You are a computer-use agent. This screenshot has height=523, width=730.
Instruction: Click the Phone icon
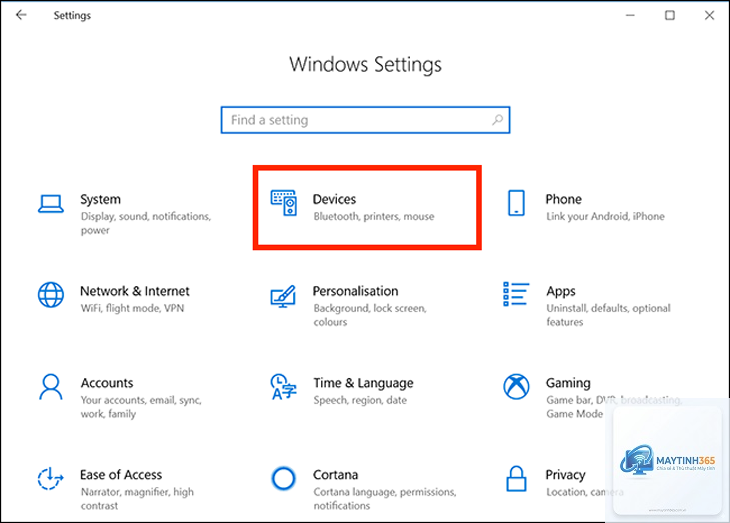[516, 203]
